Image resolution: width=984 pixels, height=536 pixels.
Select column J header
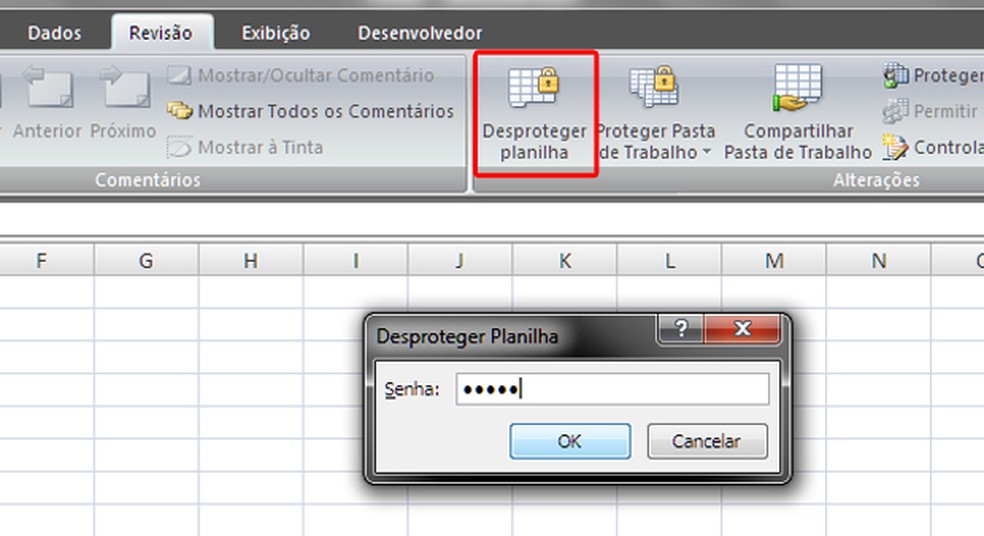point(460,260)
